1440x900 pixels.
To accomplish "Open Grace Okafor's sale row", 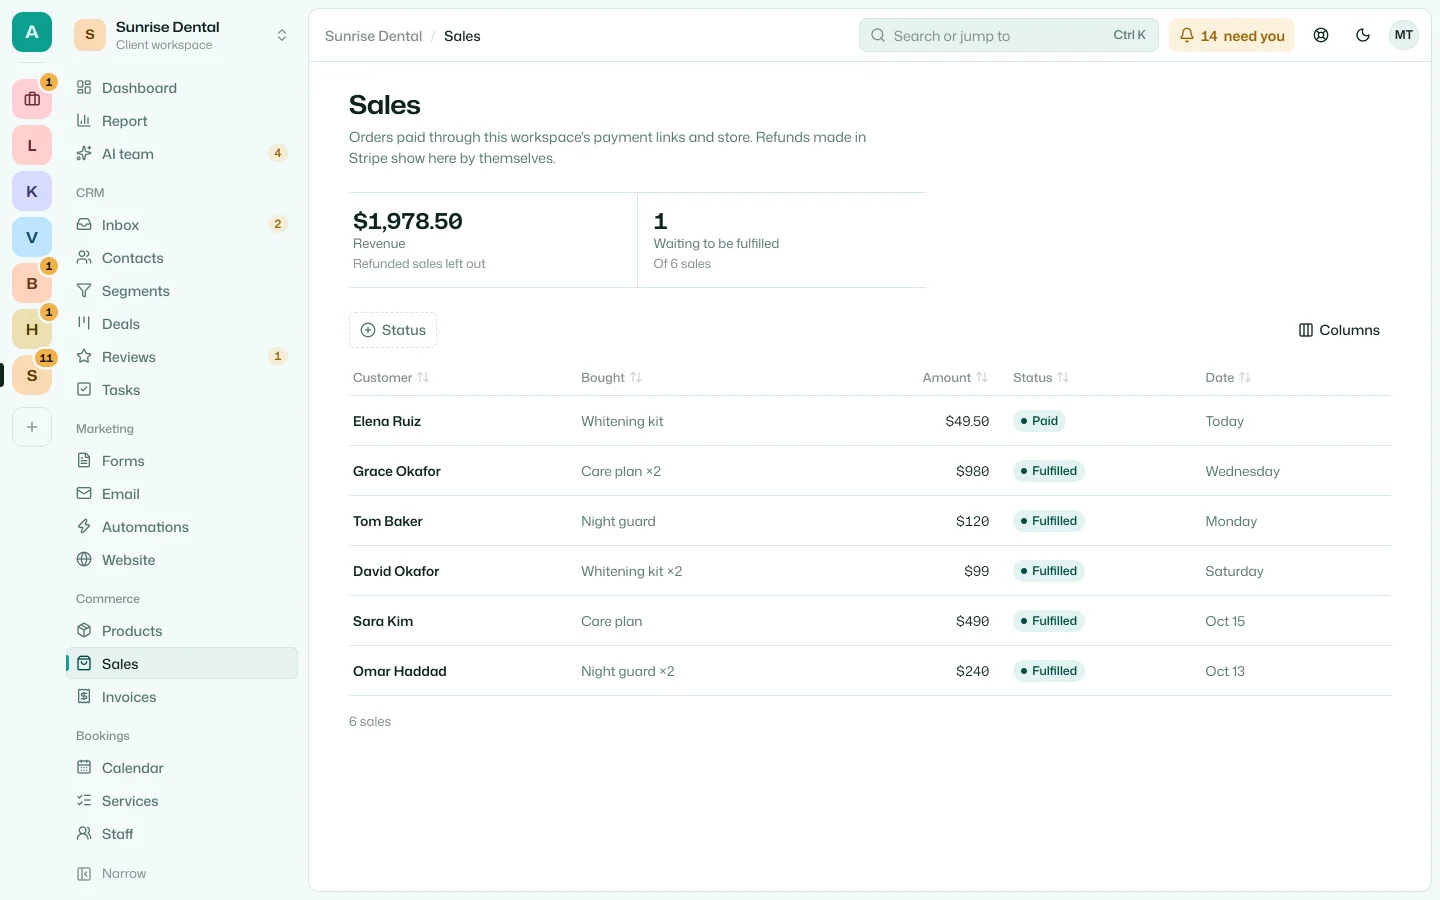I will 870,471.
